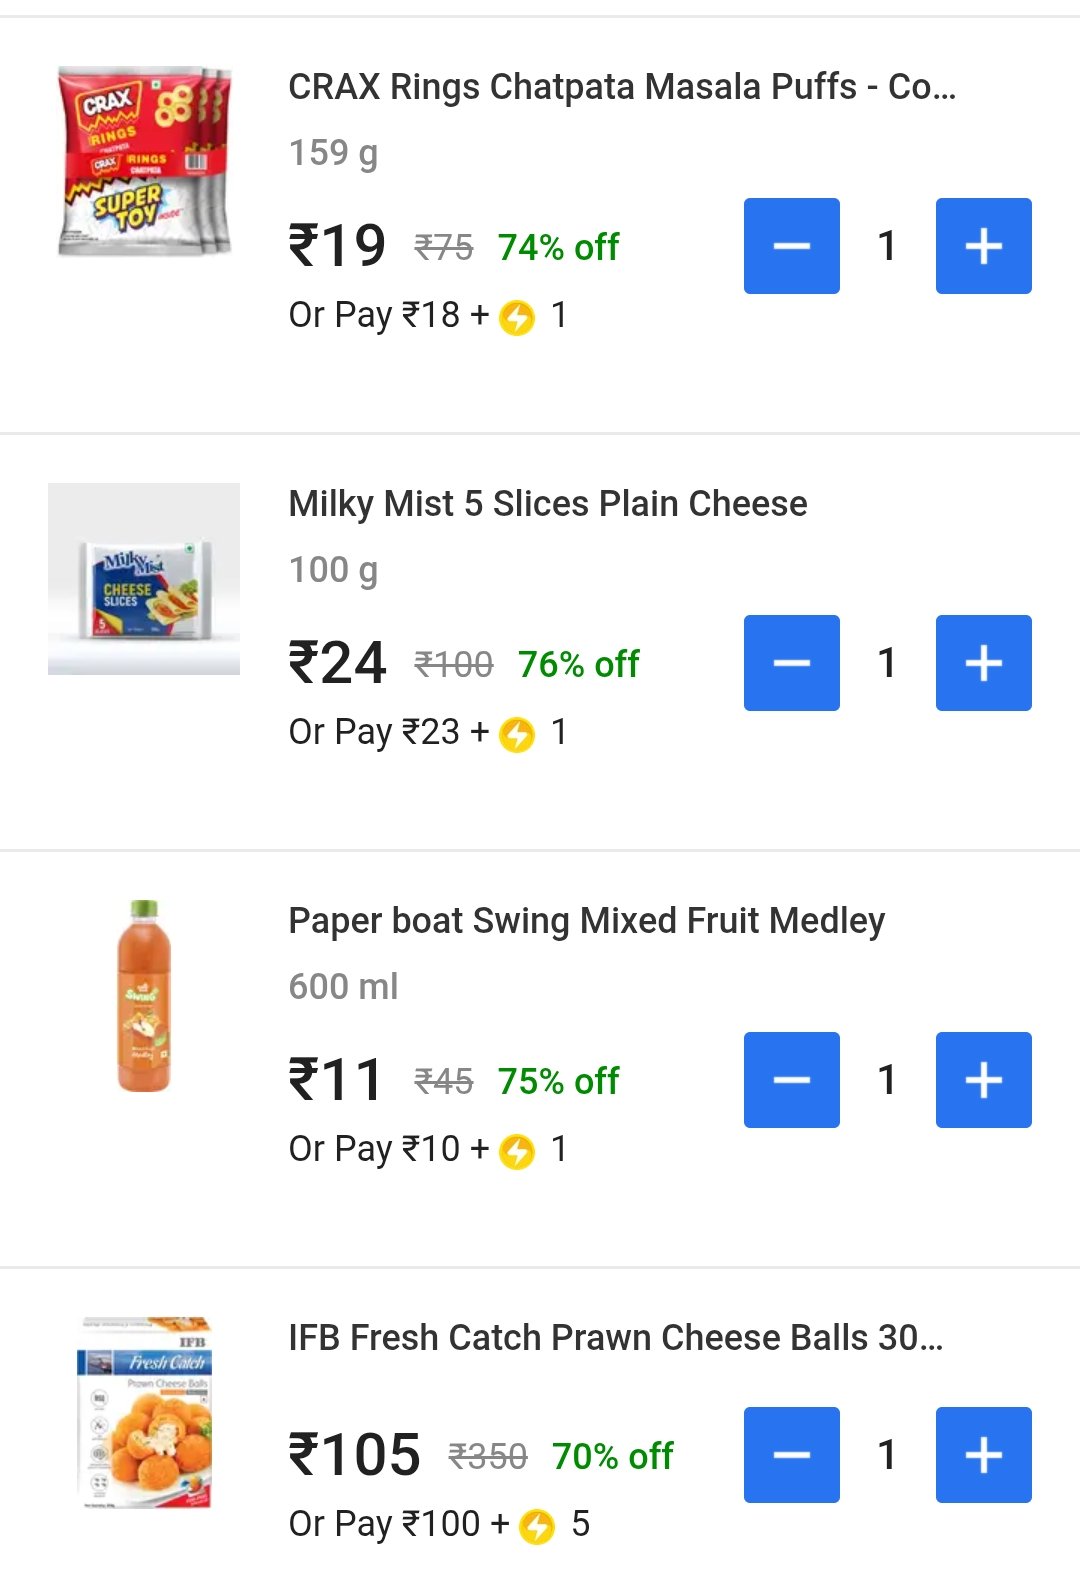The height and width of the screenshot is (1588, 1080).
Task: Open CRAX Rings Chatpata Masala Puffs title
Action: pos(622,88)
